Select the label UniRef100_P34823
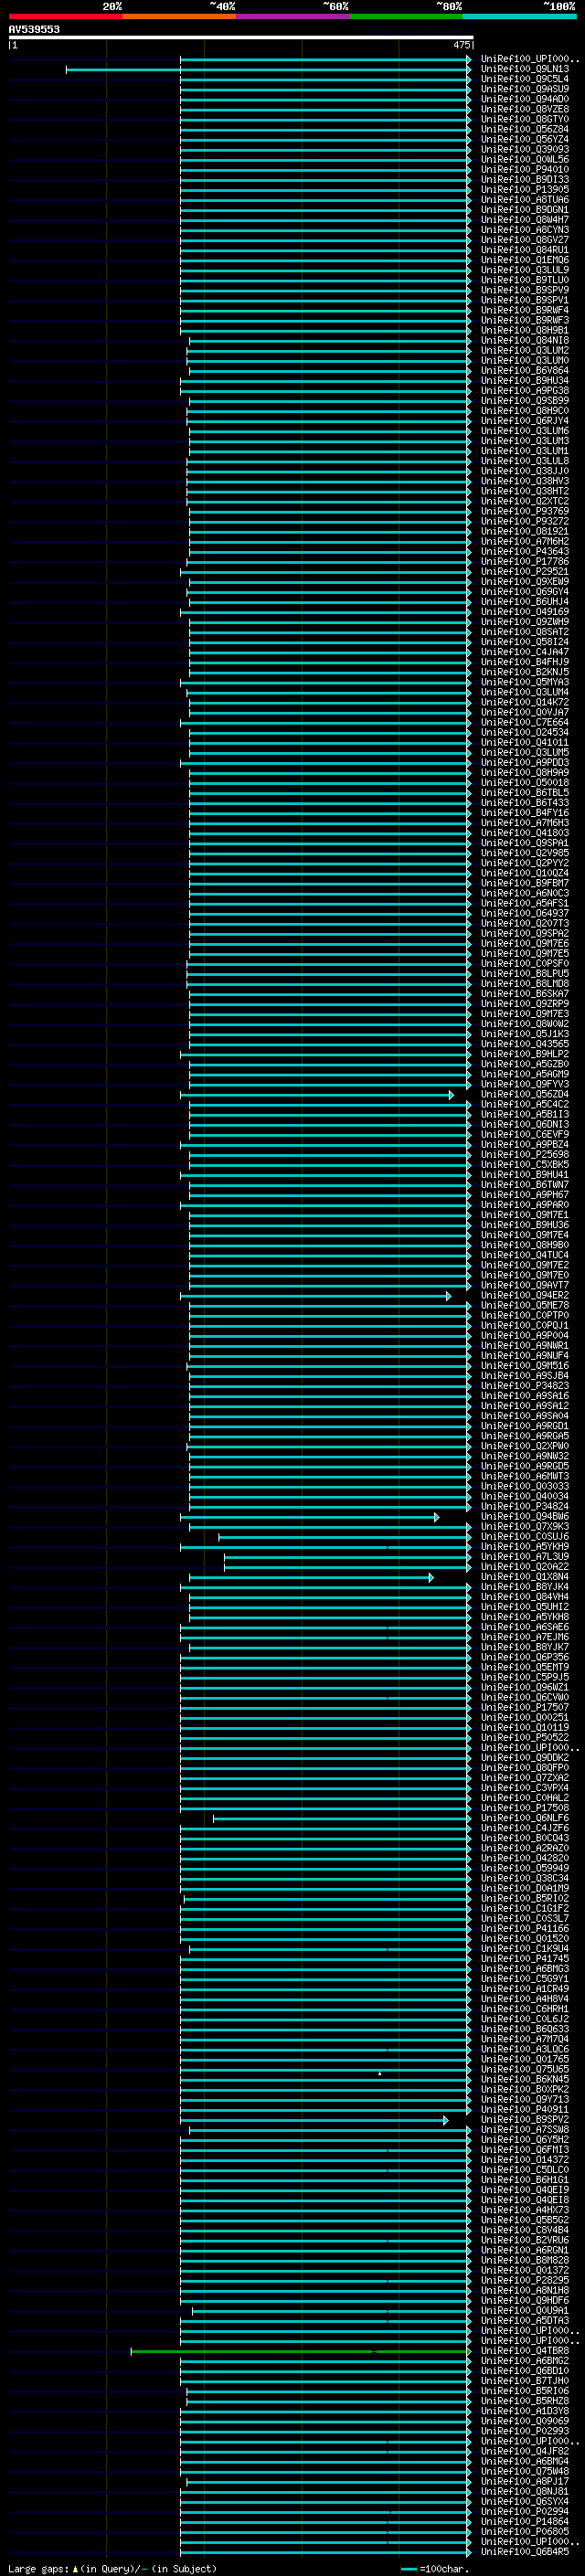 coord(525,1386)
